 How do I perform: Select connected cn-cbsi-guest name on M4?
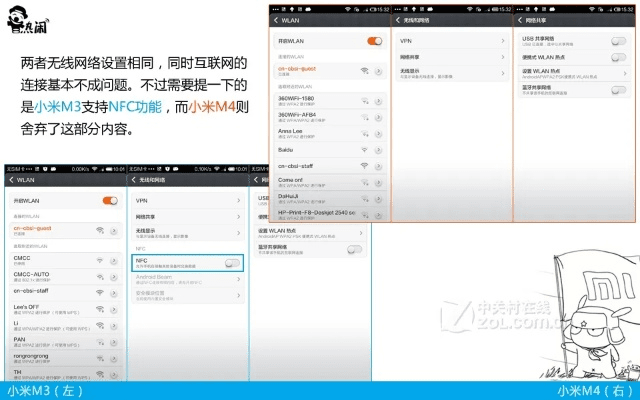tap(297, 69)
